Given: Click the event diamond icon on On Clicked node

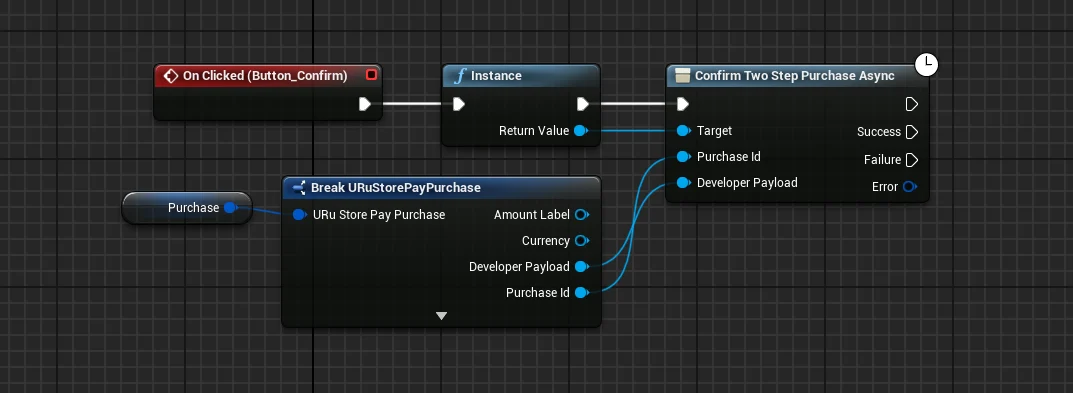Looking at the screenshot, I should pos(171,76).
